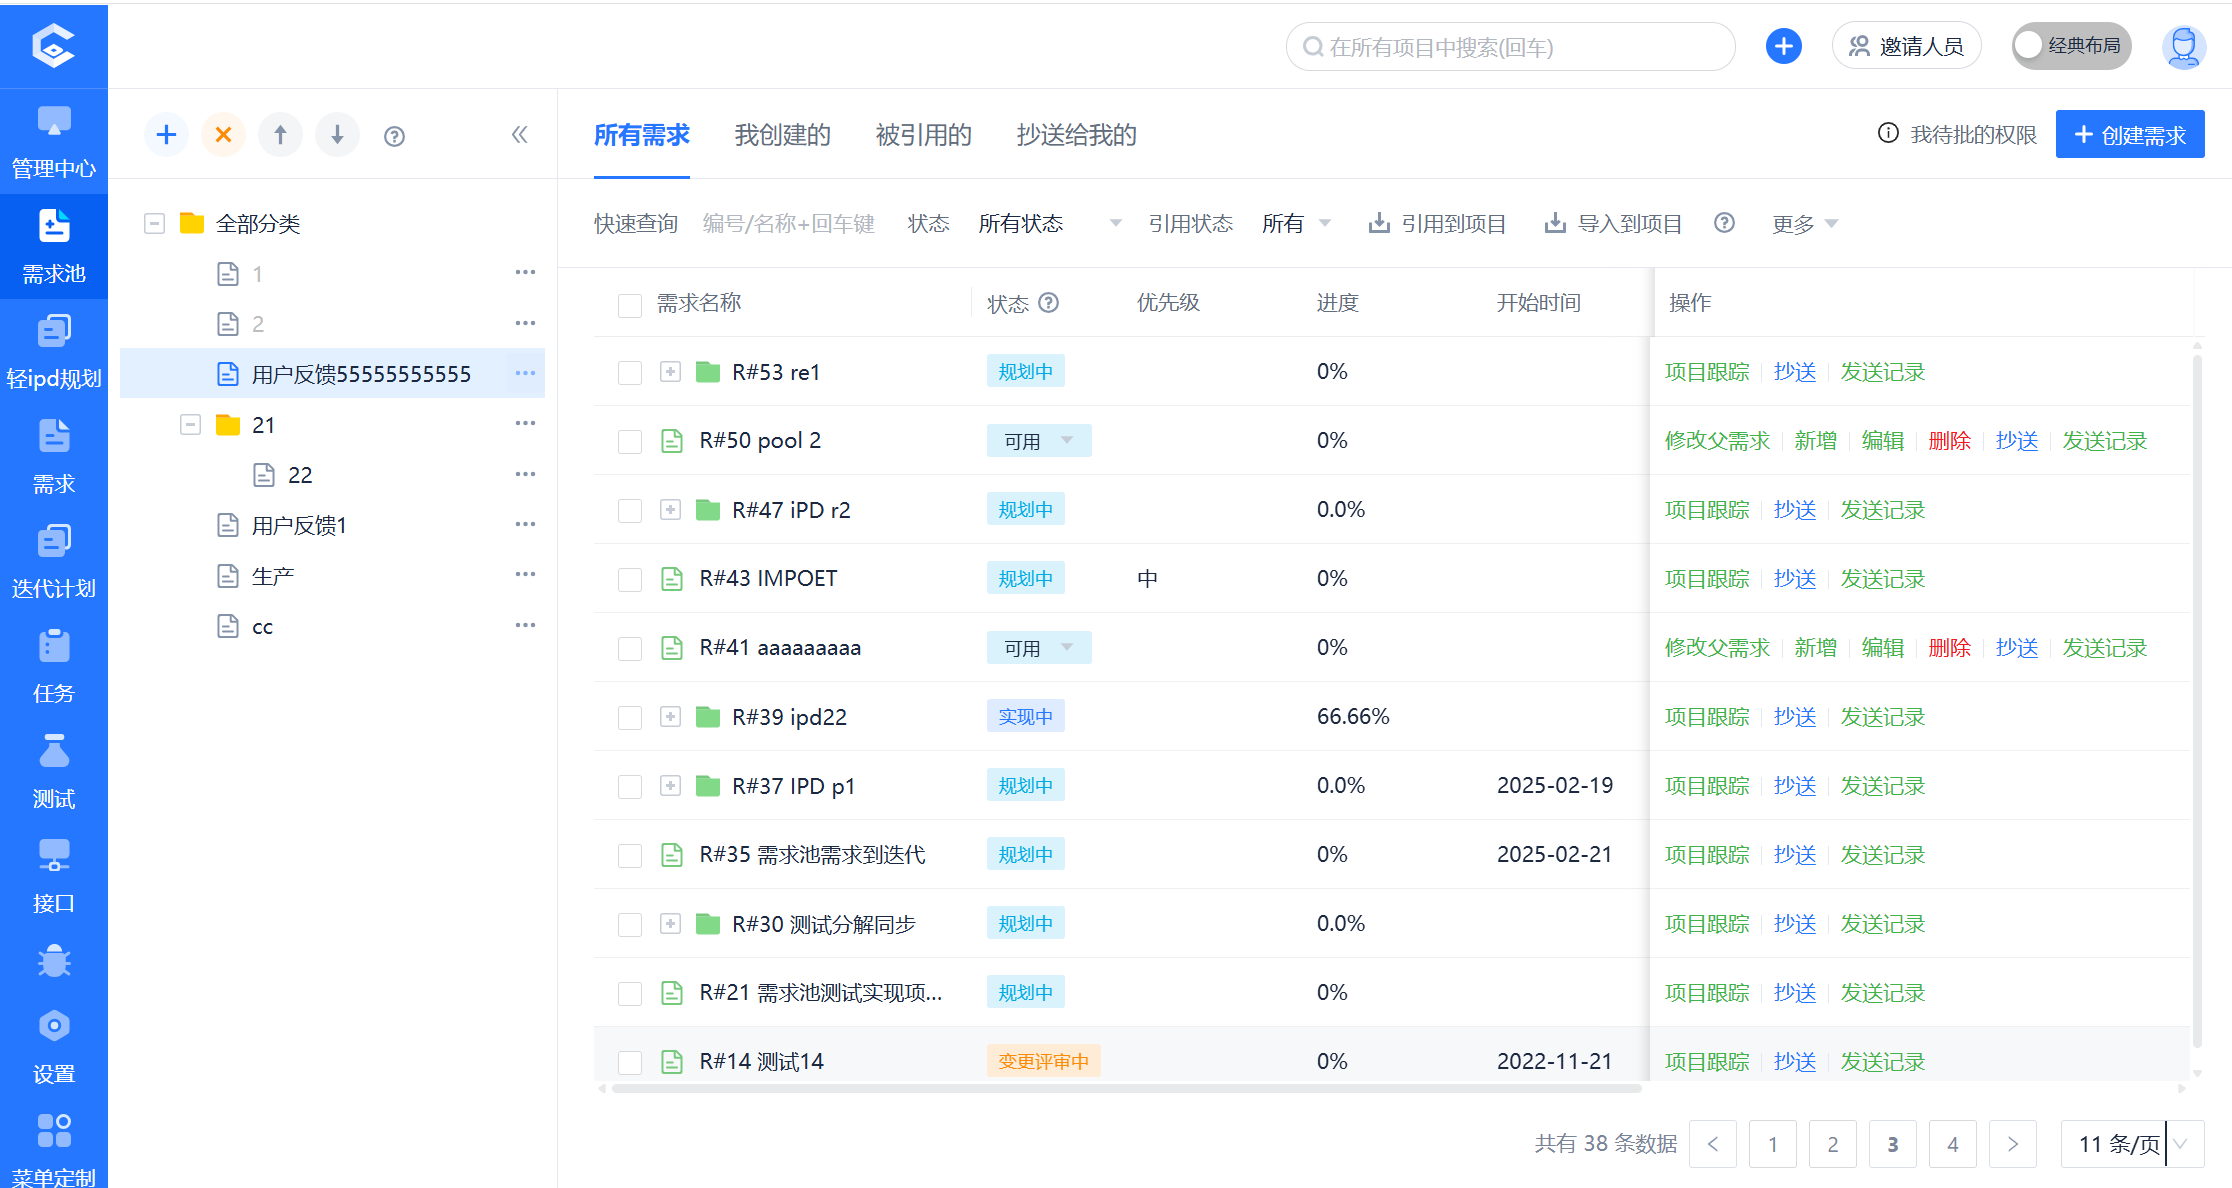Click the move category up arrow icon
This screenshot has width=2232, height=1188.
click(x=281, y=135)
